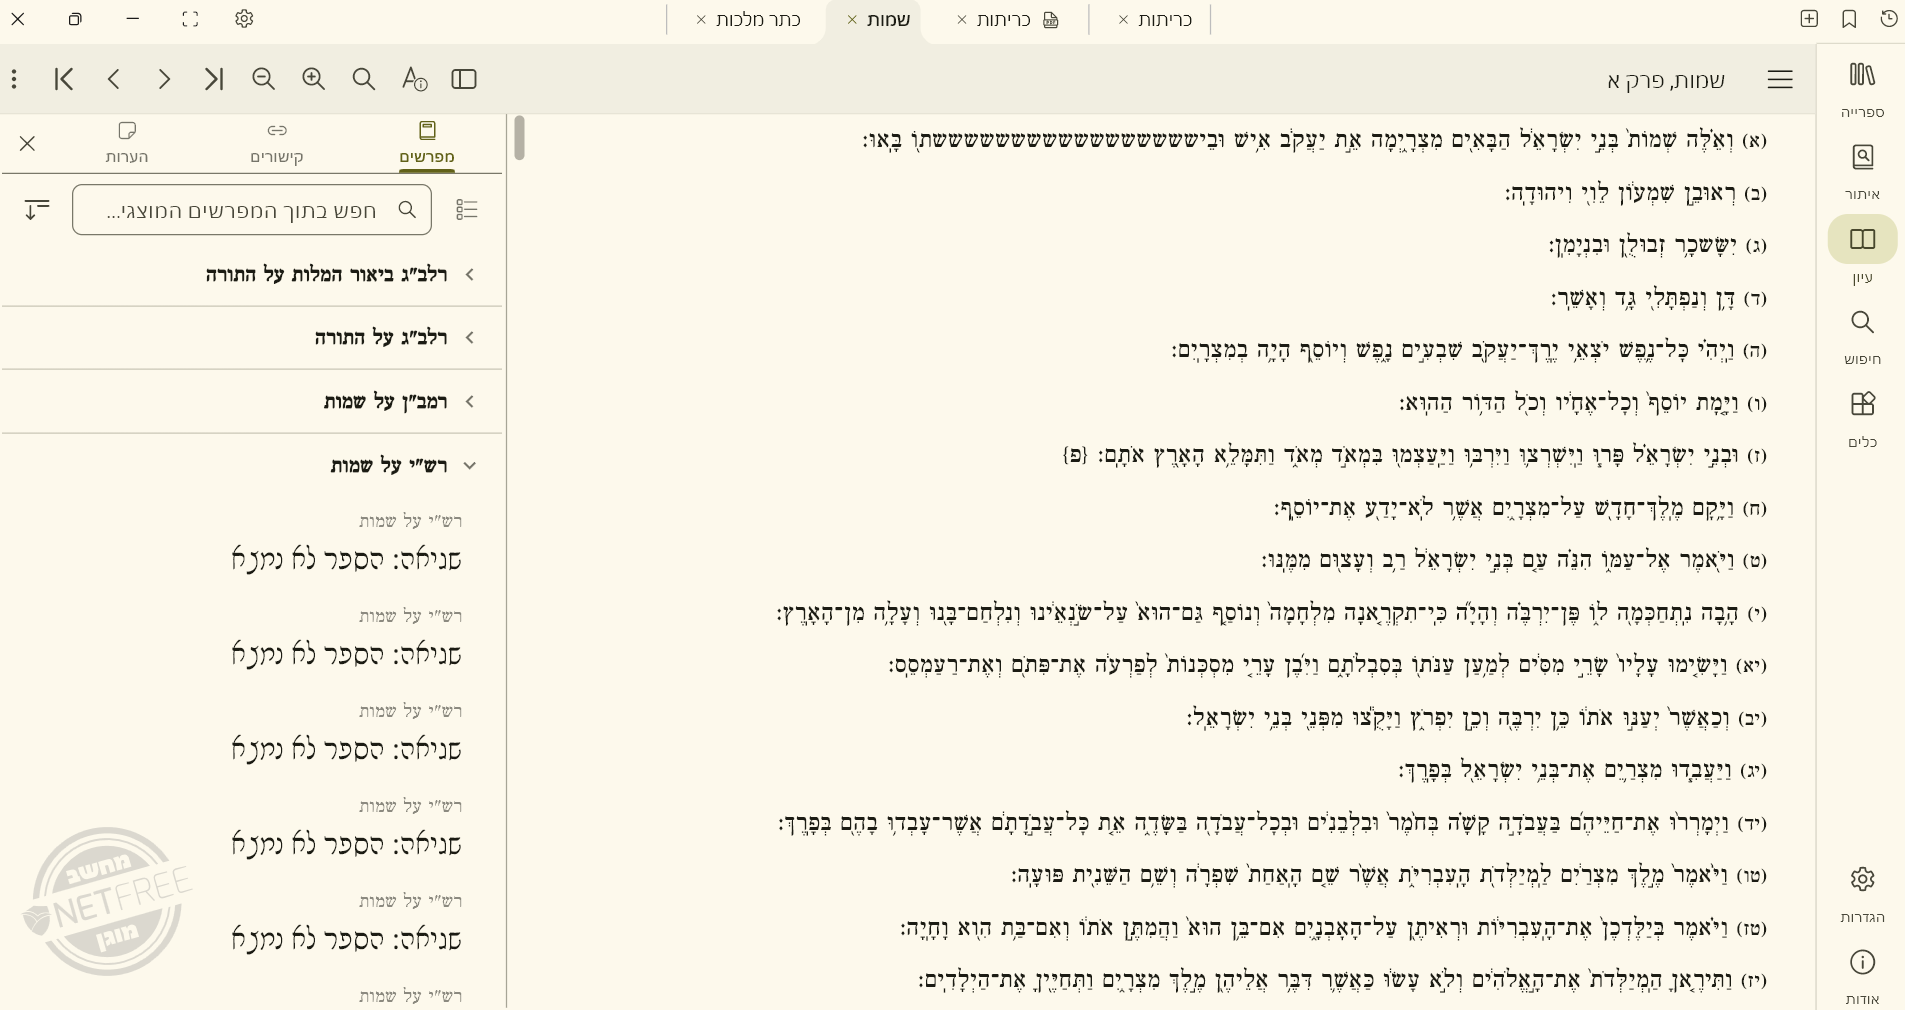Switch to the קישורים tab
1905x1010 pixels.
pos(276,142)
